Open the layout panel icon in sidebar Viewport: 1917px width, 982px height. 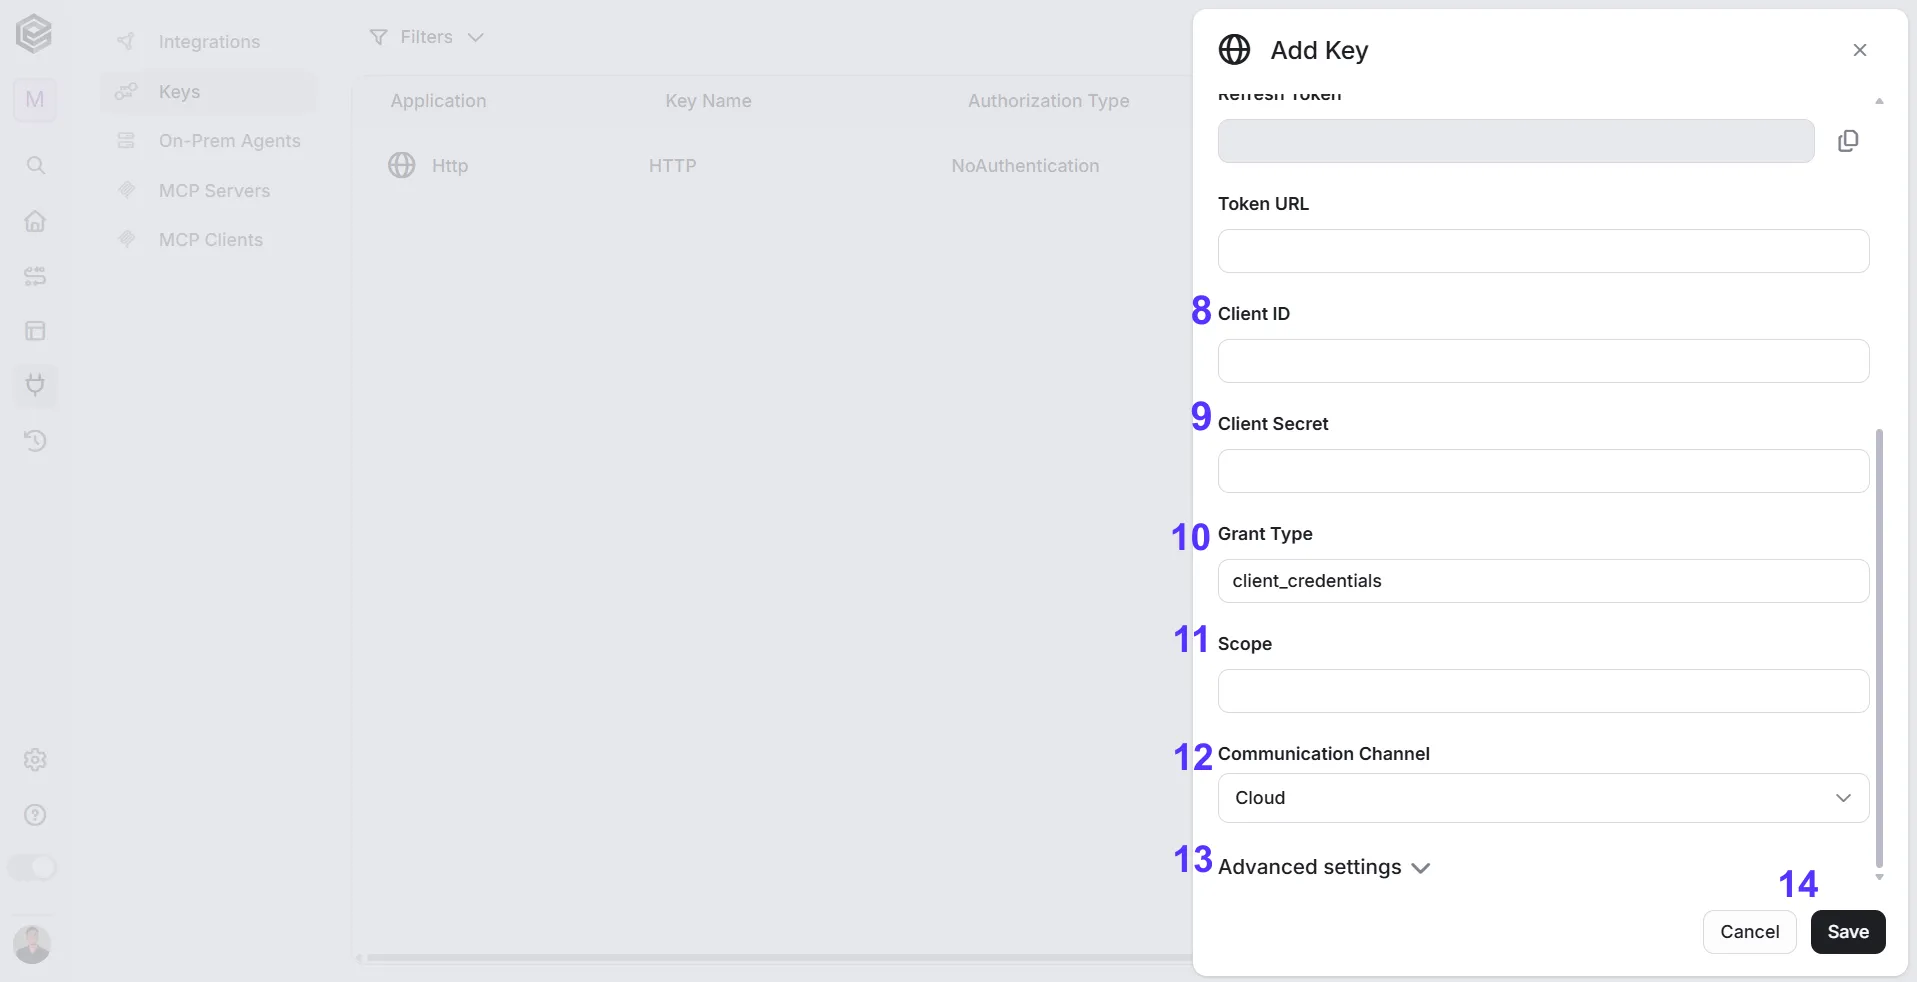pos(35,331)
